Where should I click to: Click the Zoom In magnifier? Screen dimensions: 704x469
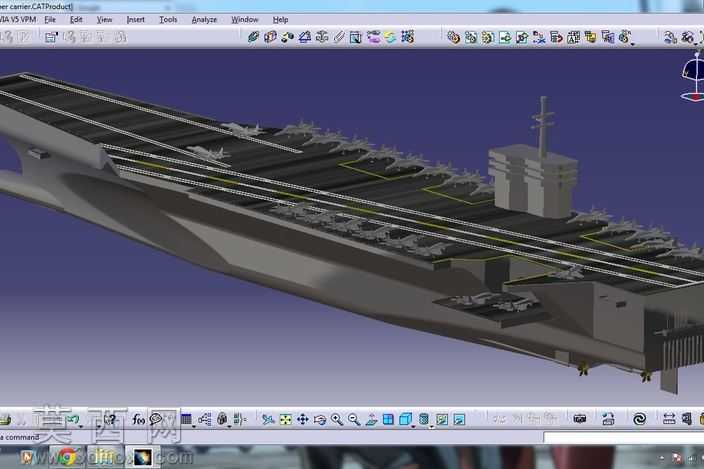point(337,419)
